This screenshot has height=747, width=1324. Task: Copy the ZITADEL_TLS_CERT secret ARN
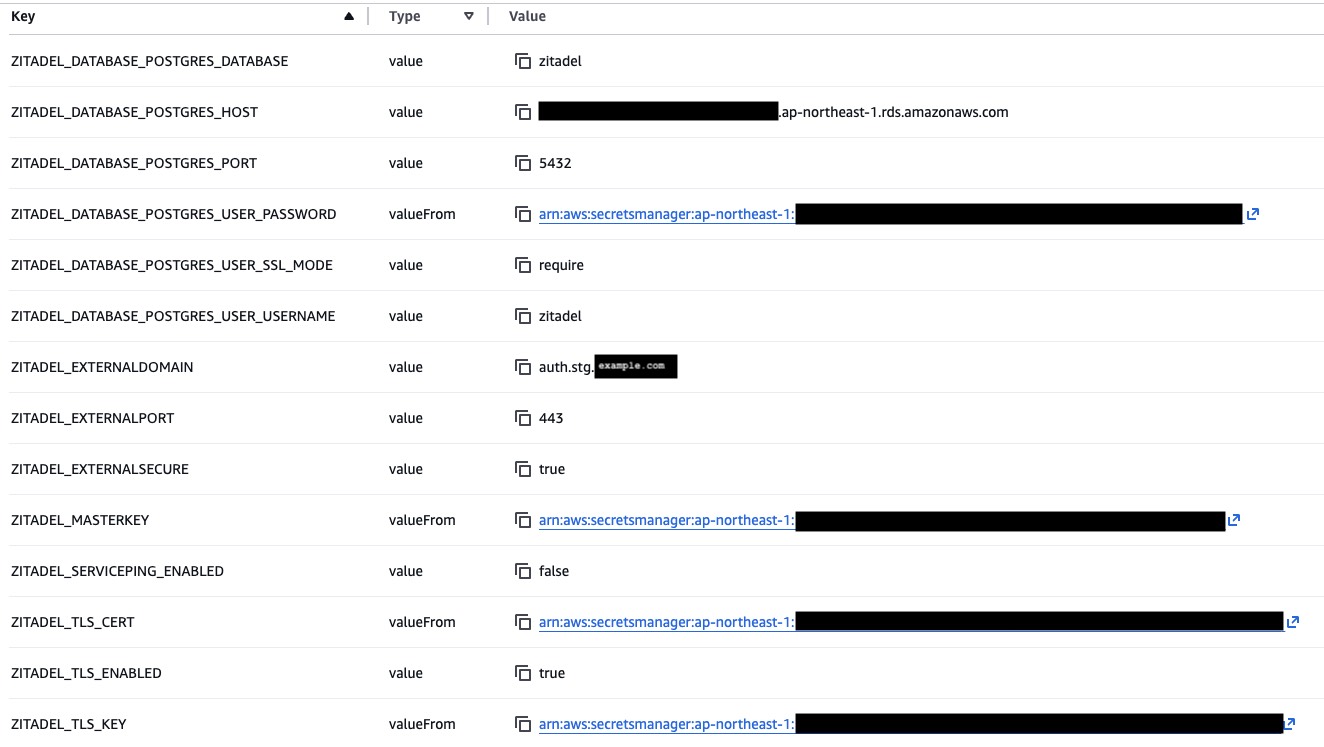(x=522, y=623)
